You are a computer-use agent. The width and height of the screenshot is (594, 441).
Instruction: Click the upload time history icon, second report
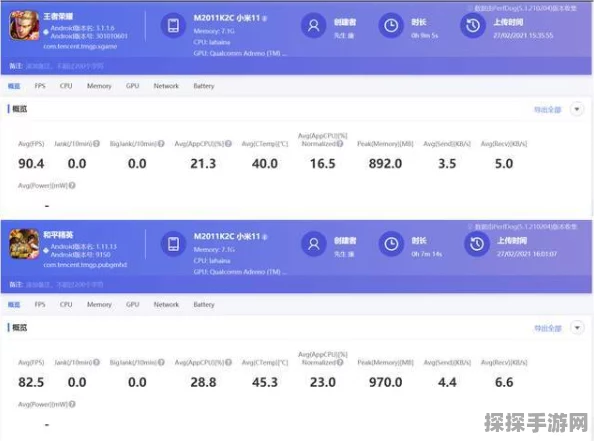tap(477, 244)
